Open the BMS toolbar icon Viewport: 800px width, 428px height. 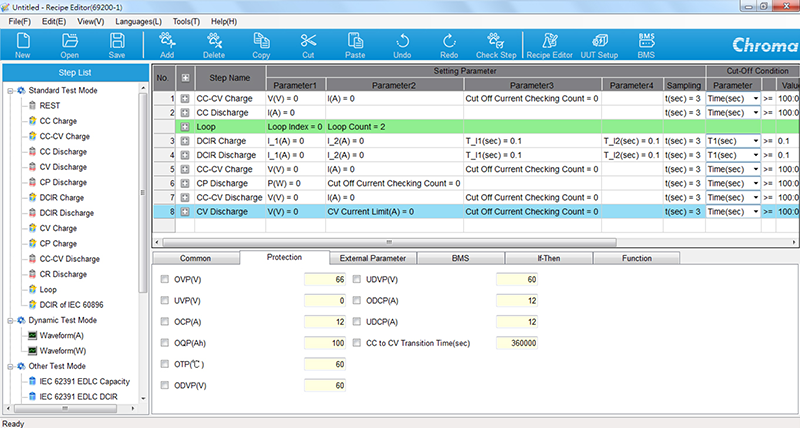[x=646, y=45]
